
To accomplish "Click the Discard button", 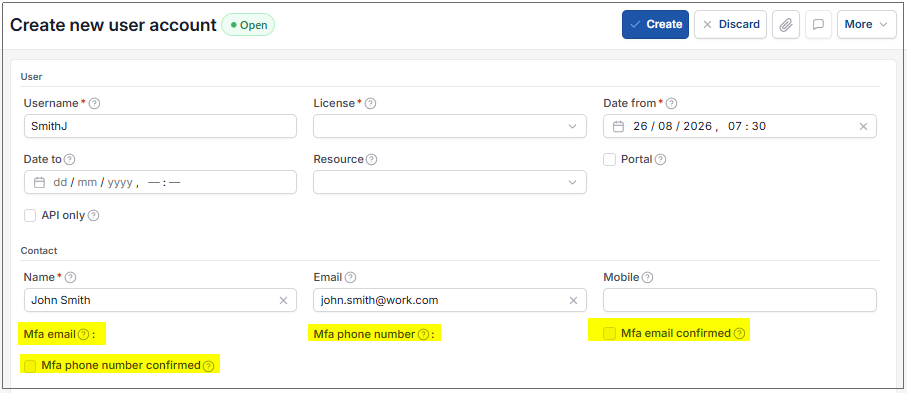I will click(x=731, y=24).
